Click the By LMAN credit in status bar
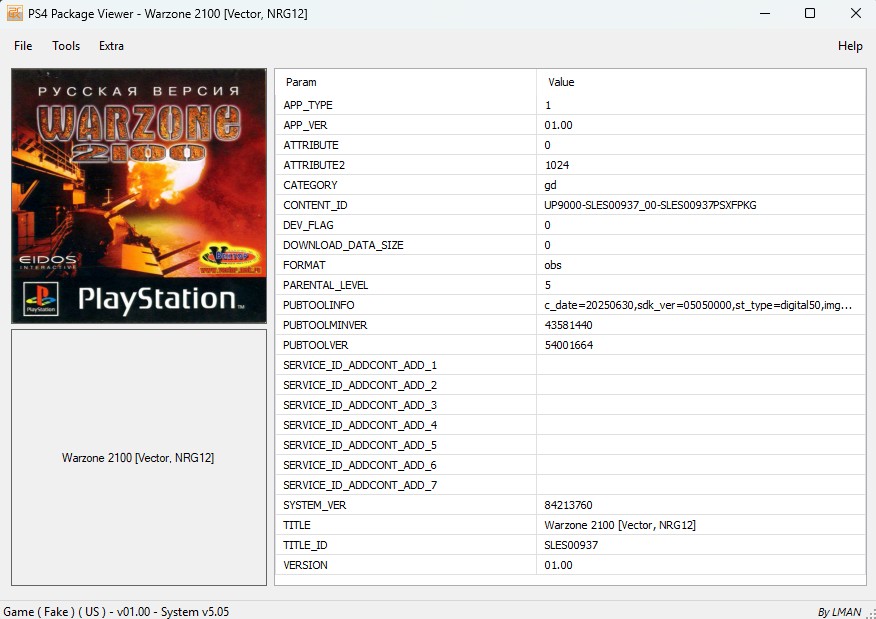876x619 pixels. point(839,612)
